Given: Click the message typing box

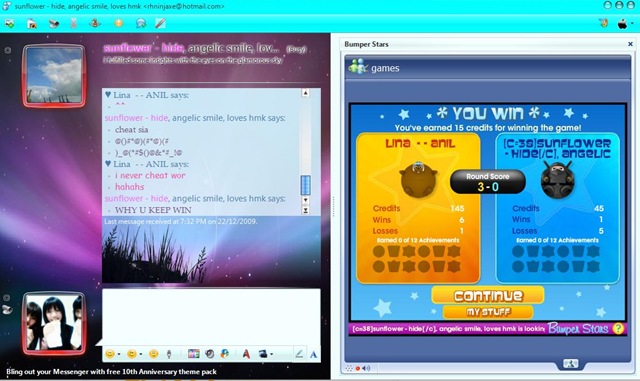Looking at the screenshot, I should click(211, 316).
